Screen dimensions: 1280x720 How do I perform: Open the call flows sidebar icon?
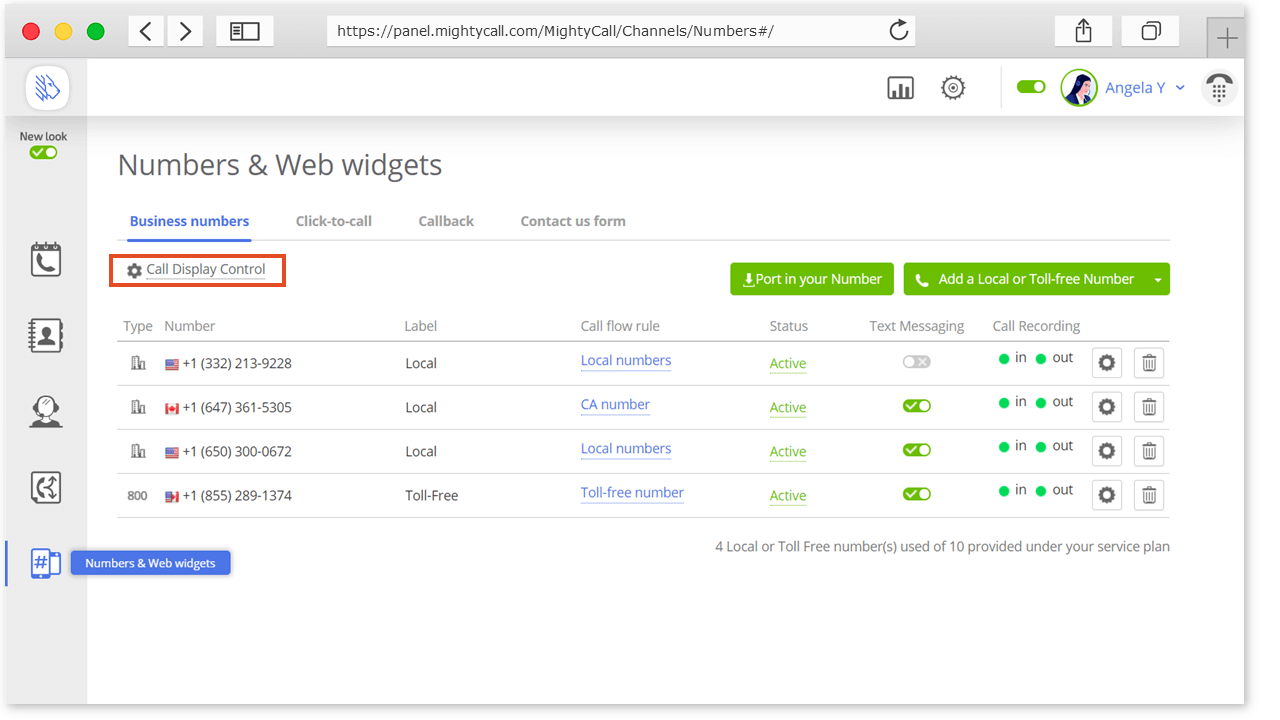click(46, 487)
